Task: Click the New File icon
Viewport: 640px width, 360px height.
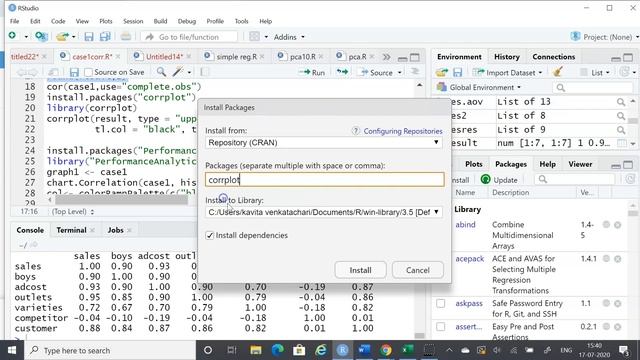Action: tap(12, 36)
